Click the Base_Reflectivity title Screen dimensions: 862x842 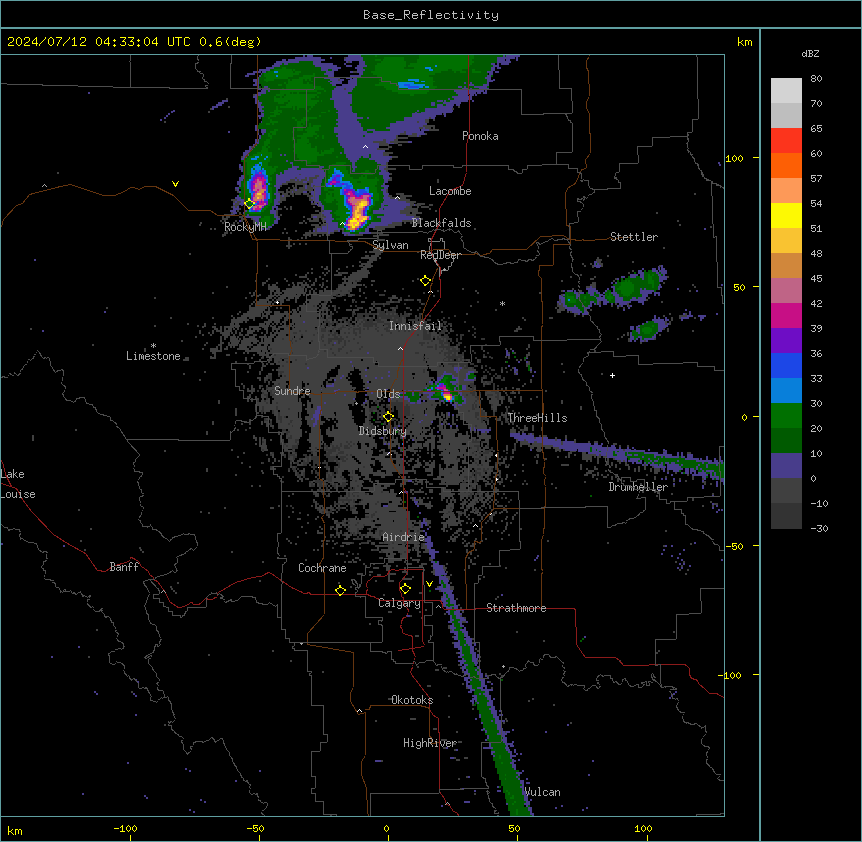coord(431,15)
